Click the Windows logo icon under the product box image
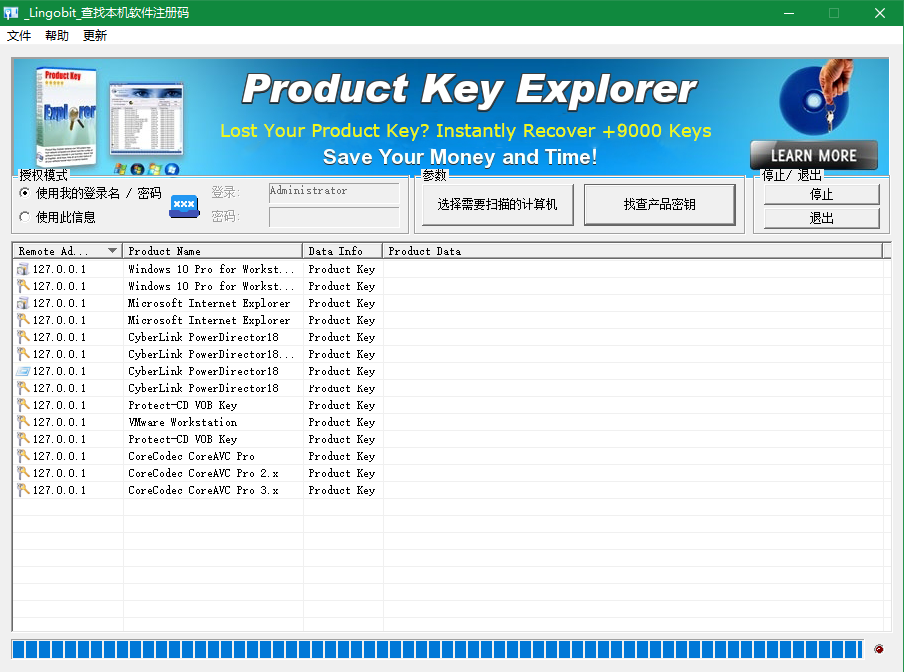 click(x=121, y=168)
